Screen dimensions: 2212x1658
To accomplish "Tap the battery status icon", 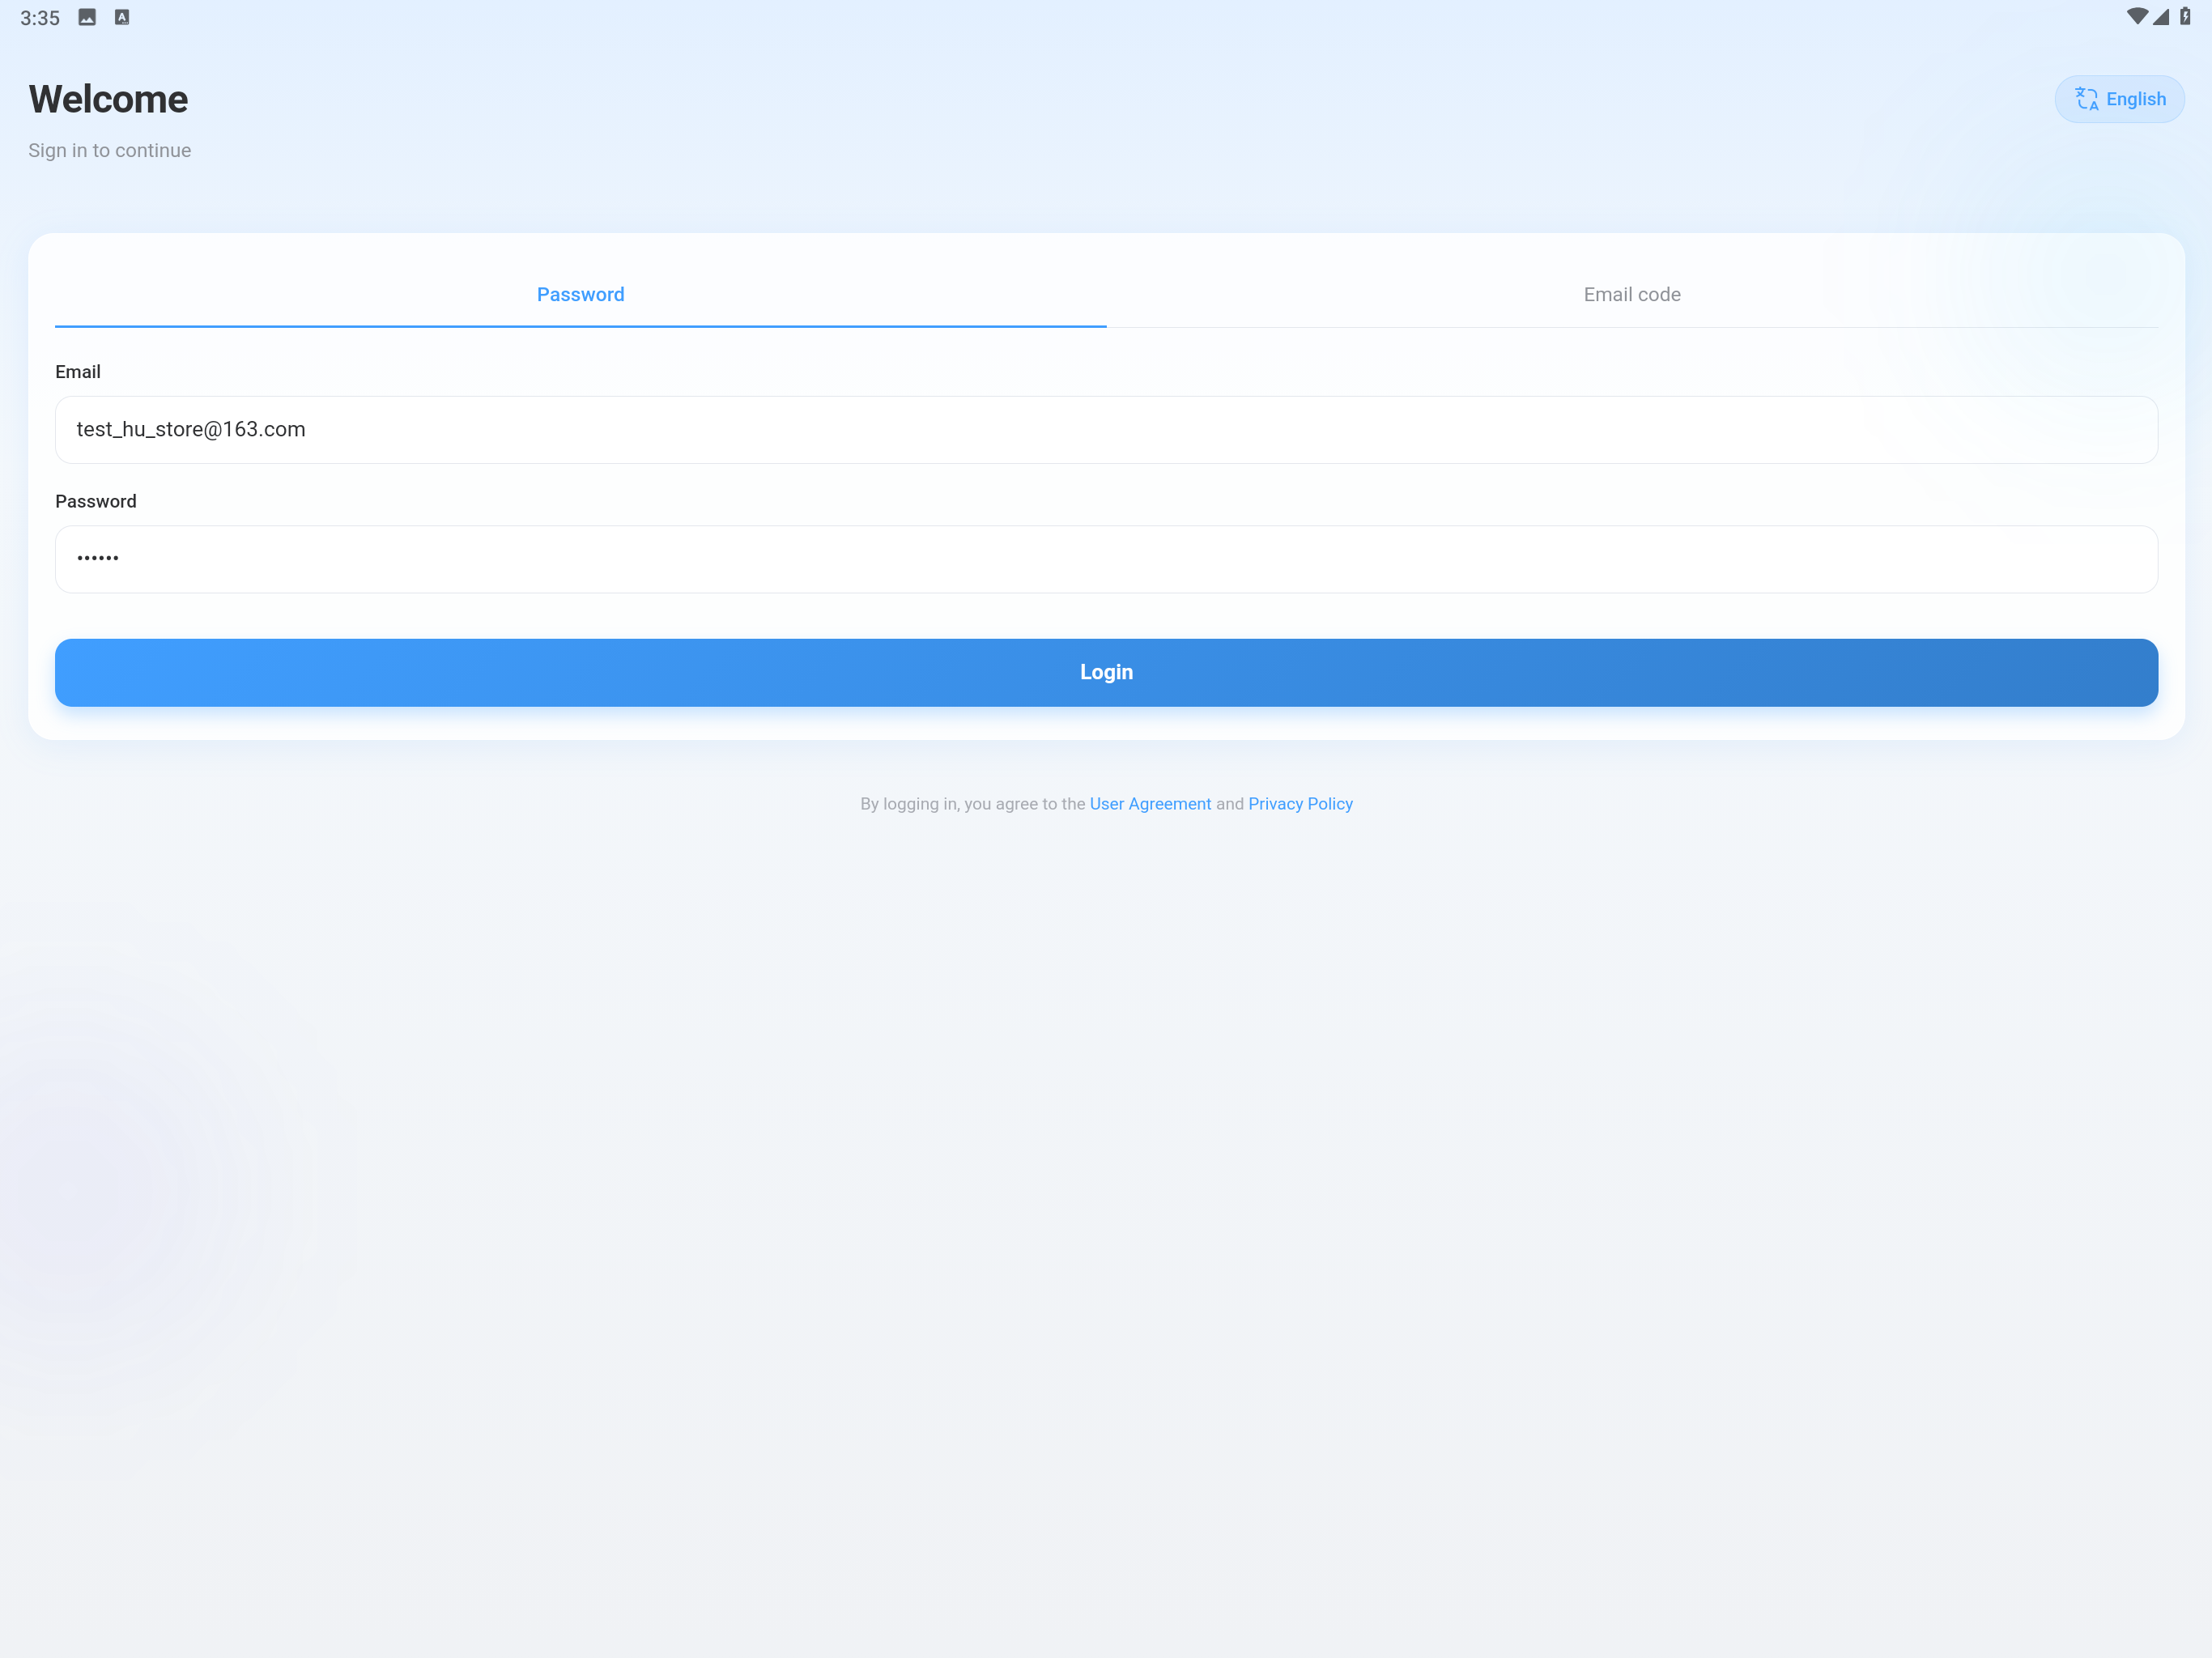I will pos(2185,16).
